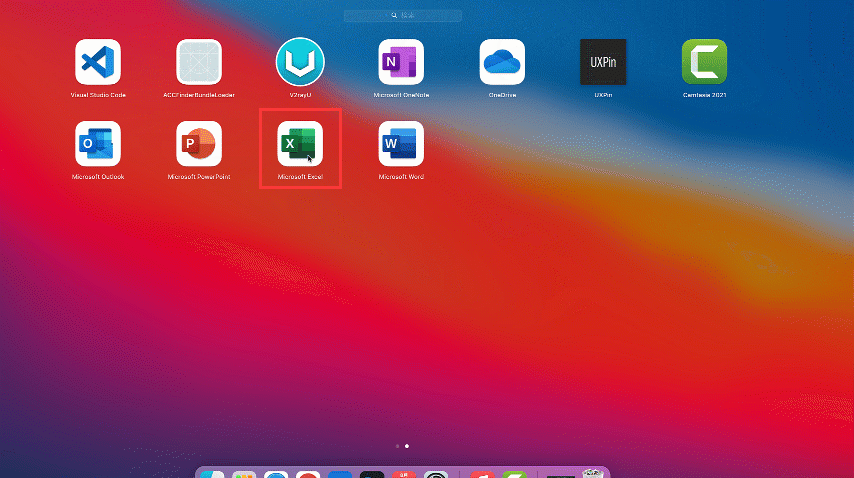Open Microsoft Excel from Launchpad
This screenshot has width=854, height=478.
click(x=300, y=145)
